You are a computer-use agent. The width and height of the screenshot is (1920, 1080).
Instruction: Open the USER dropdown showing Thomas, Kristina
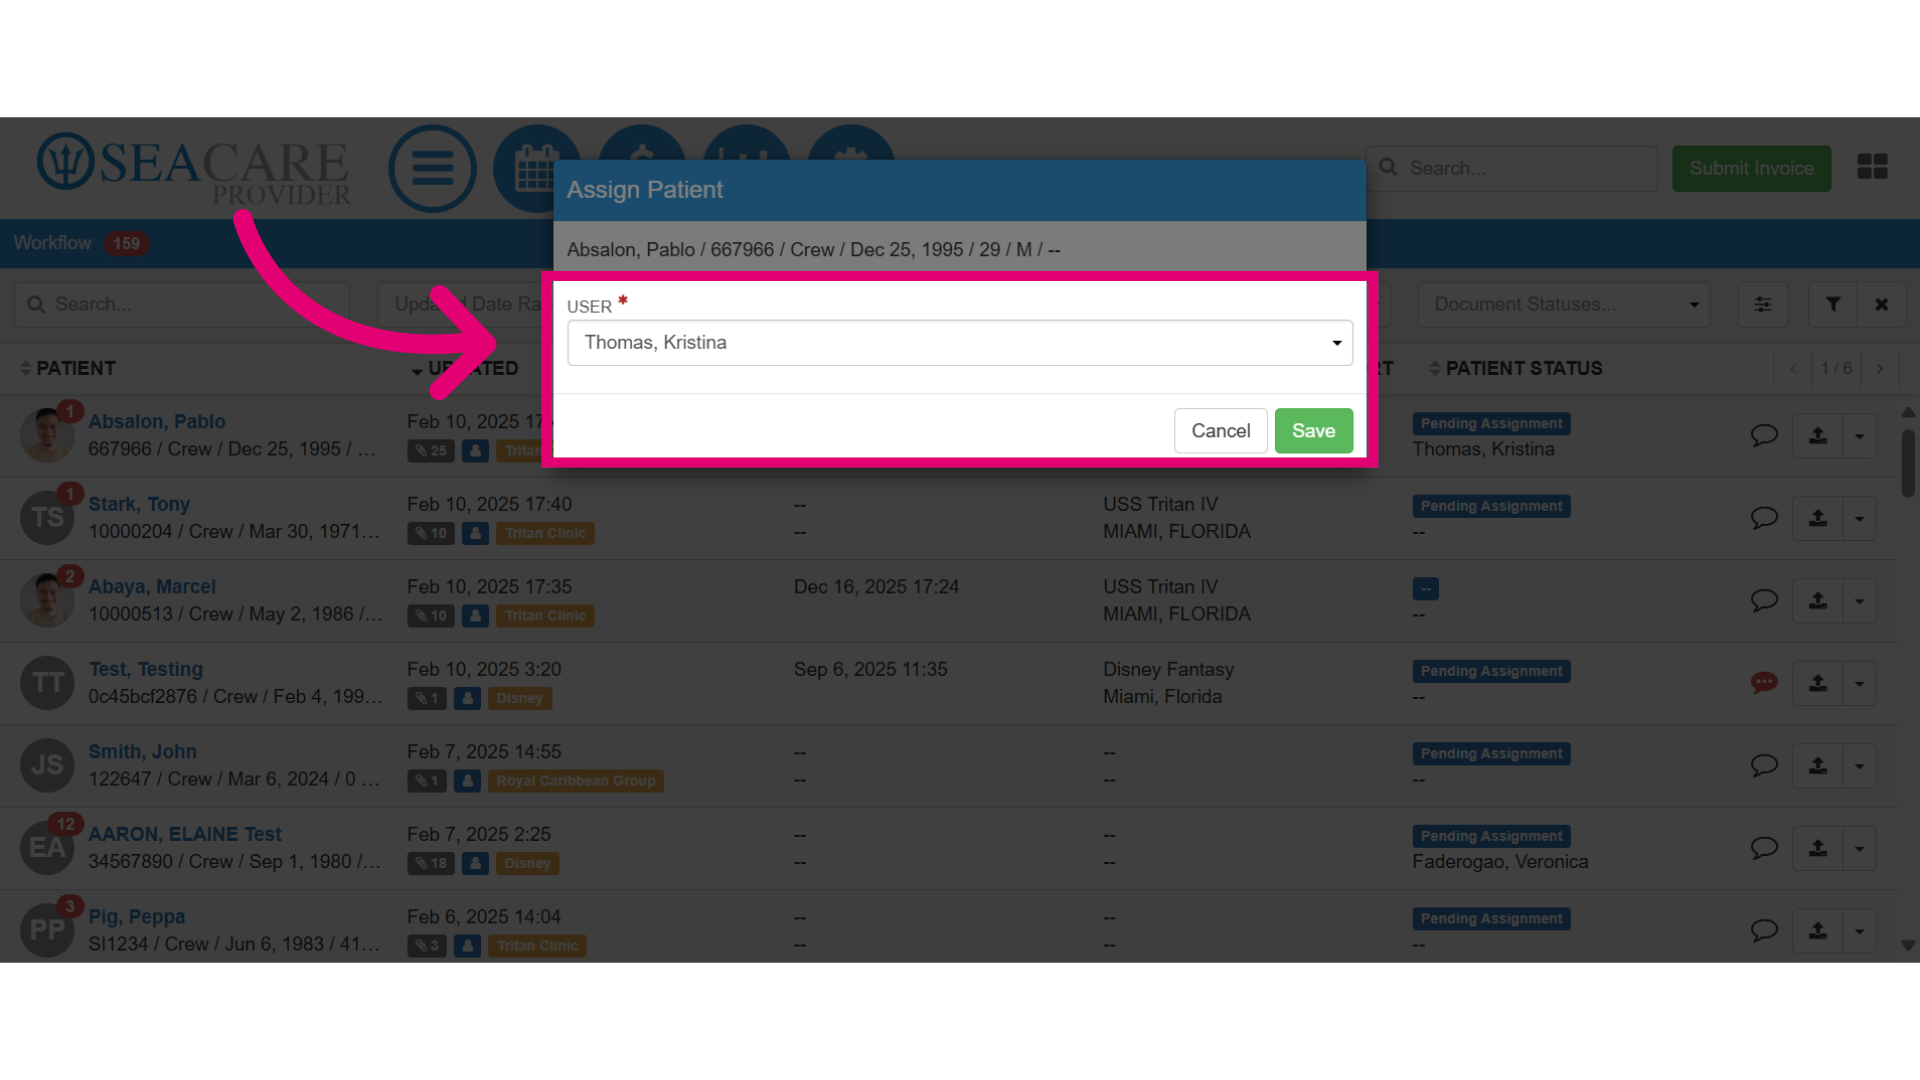tap(959, 343)
